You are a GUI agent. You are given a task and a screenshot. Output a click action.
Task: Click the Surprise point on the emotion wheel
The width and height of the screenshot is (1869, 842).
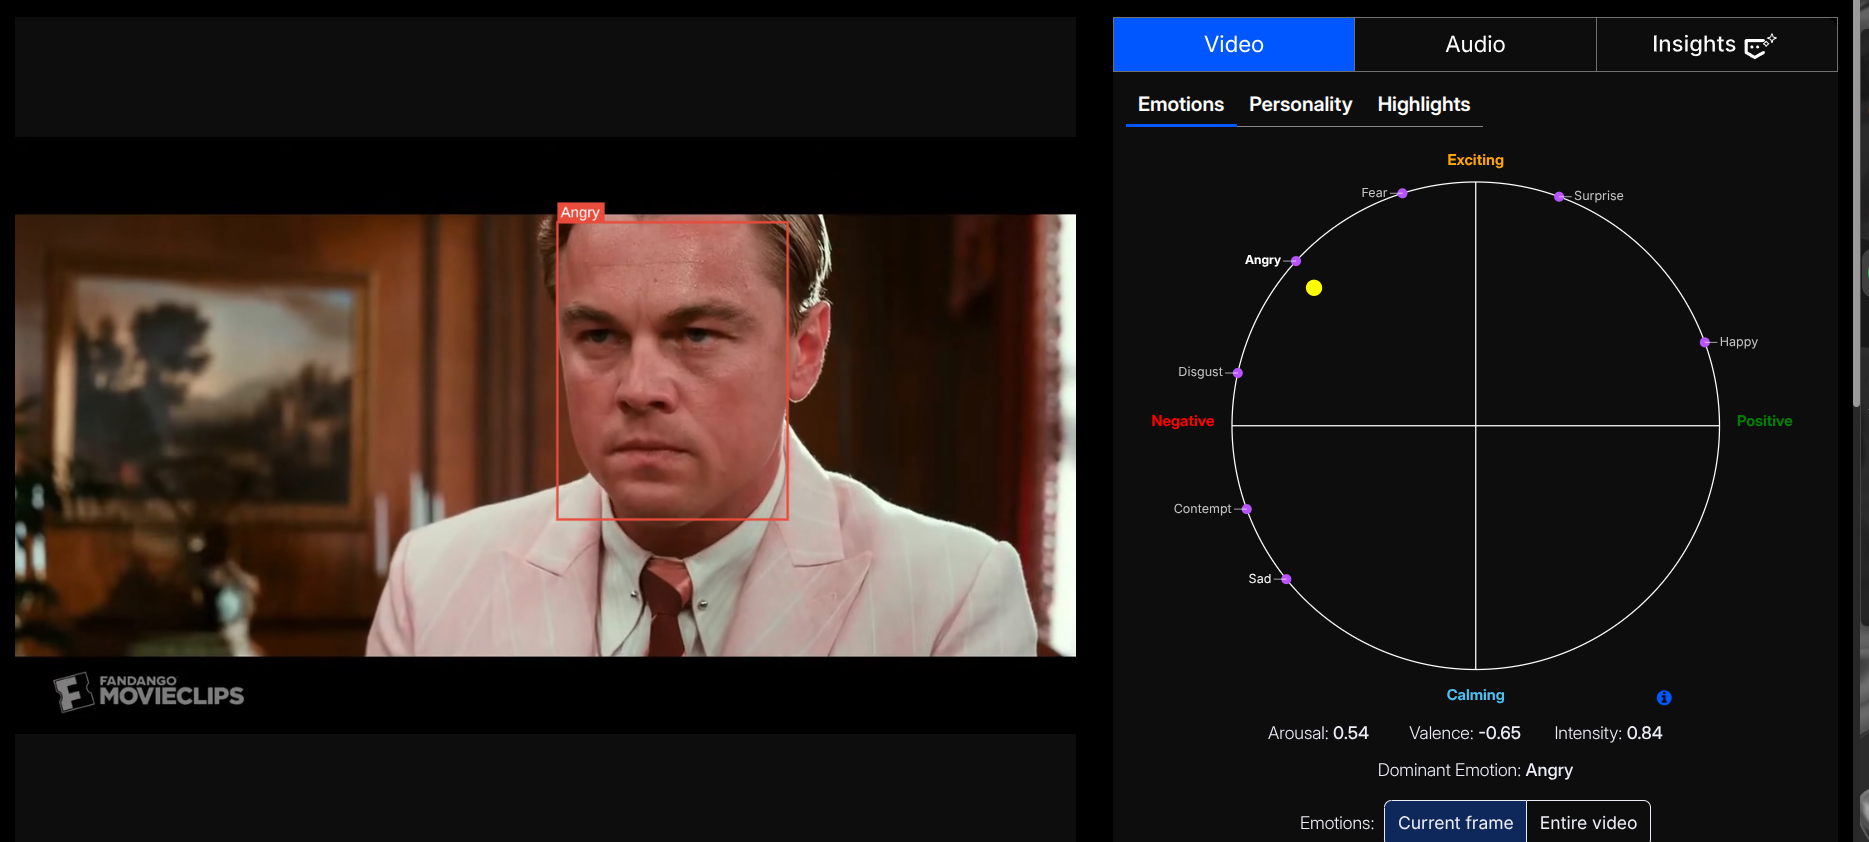pyautogui.click(x=1559, y=197)
